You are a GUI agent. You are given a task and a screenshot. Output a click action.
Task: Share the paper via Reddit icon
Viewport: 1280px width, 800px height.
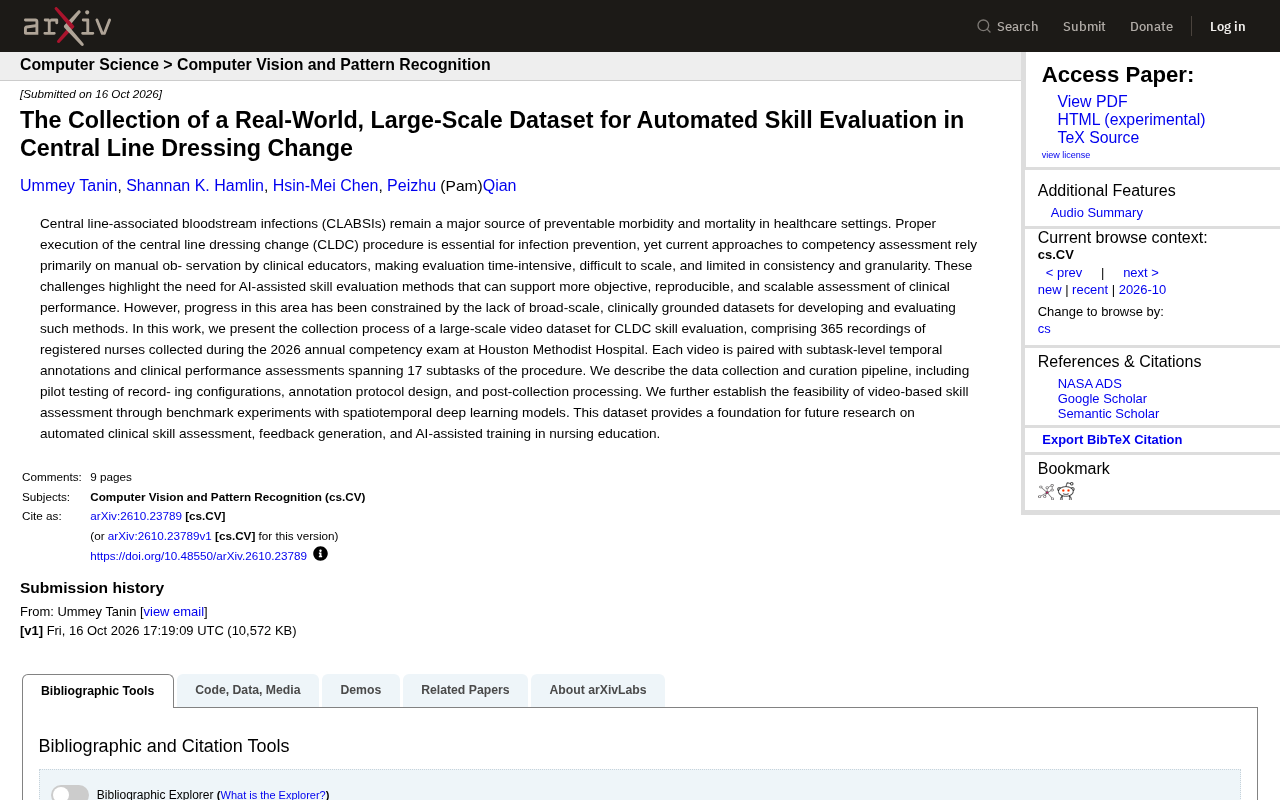1066,491
